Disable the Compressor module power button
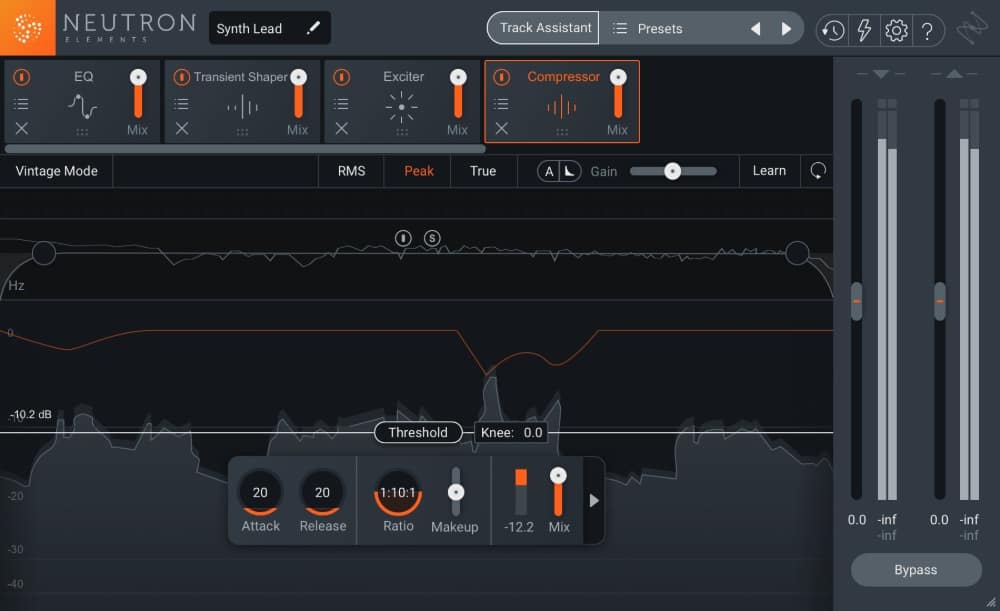 pos(502,77)
